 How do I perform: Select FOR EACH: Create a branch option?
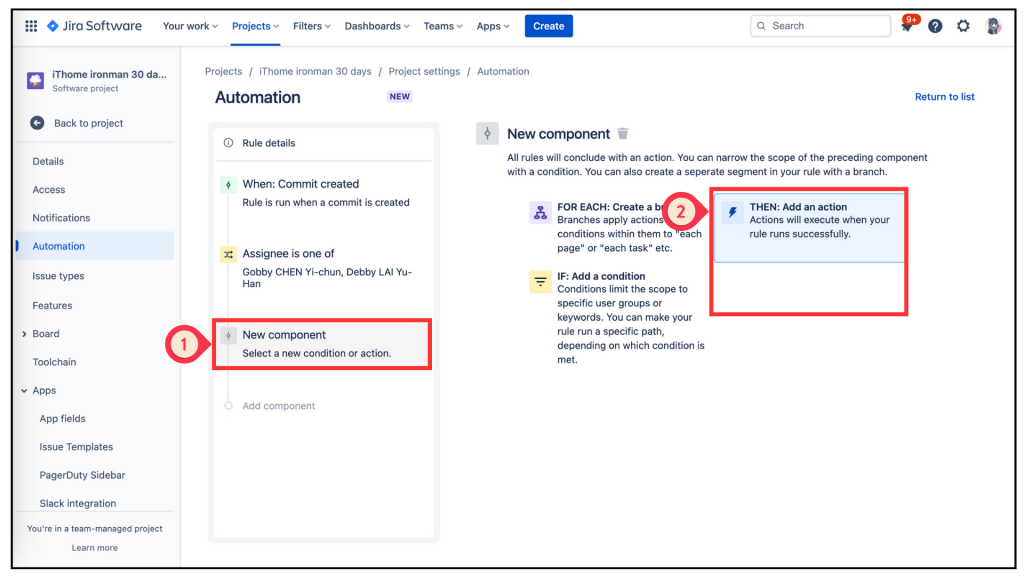coord(618,227)
